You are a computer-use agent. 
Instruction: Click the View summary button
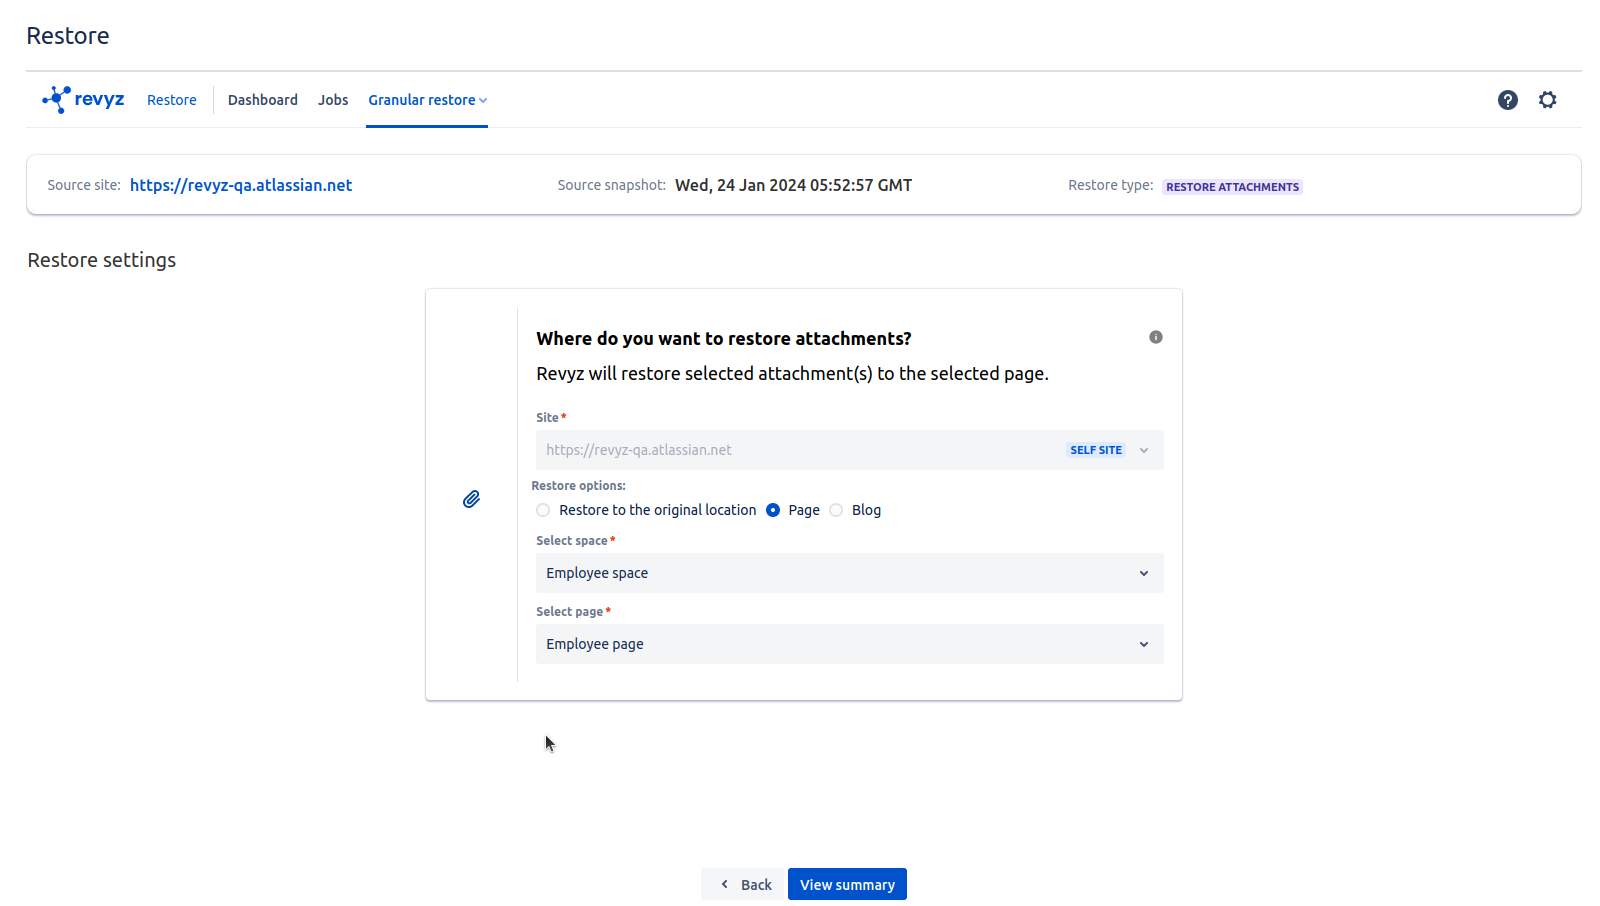click(846, 884)
